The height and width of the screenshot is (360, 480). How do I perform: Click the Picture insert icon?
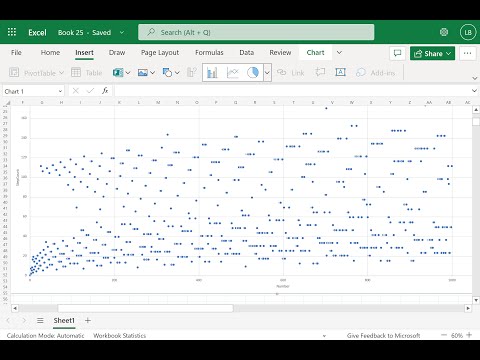tap(143, 73)
